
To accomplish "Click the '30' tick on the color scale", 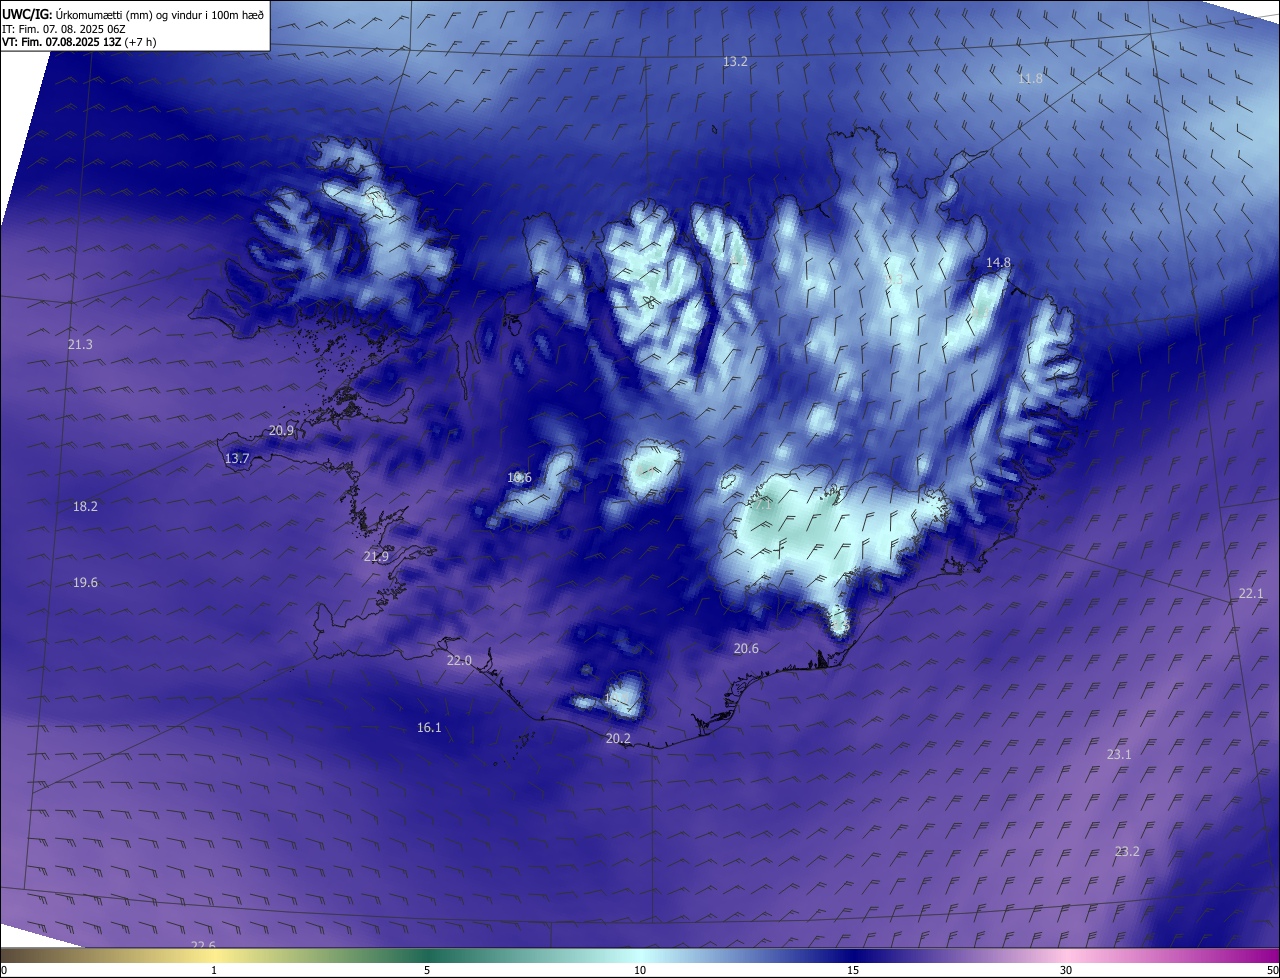I will click(1066, 970).
